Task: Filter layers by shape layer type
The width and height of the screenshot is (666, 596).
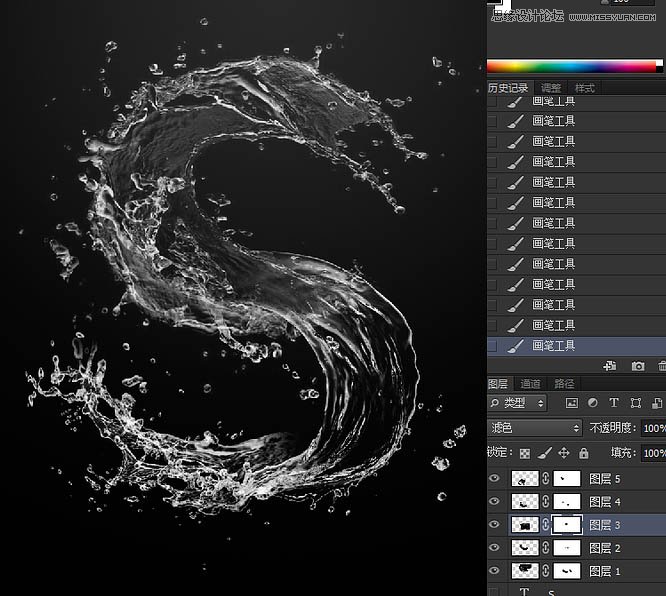Action: 635,403
